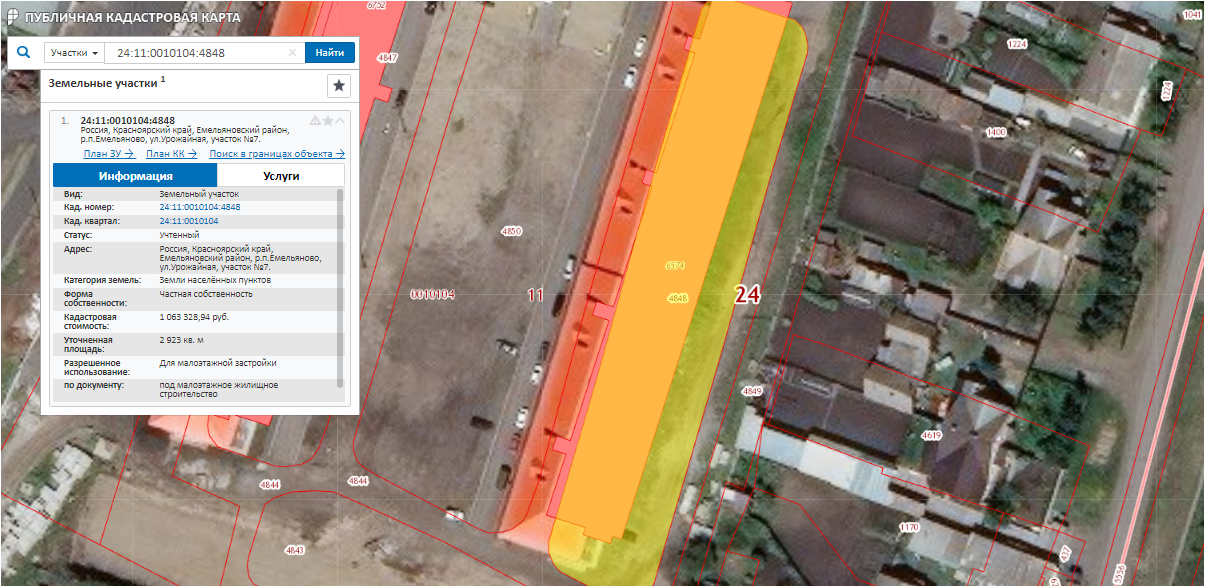The width and height of the screenshot is (1205, 587).
Task: Switch to the Услуги tab
Action: coord(281,175)
